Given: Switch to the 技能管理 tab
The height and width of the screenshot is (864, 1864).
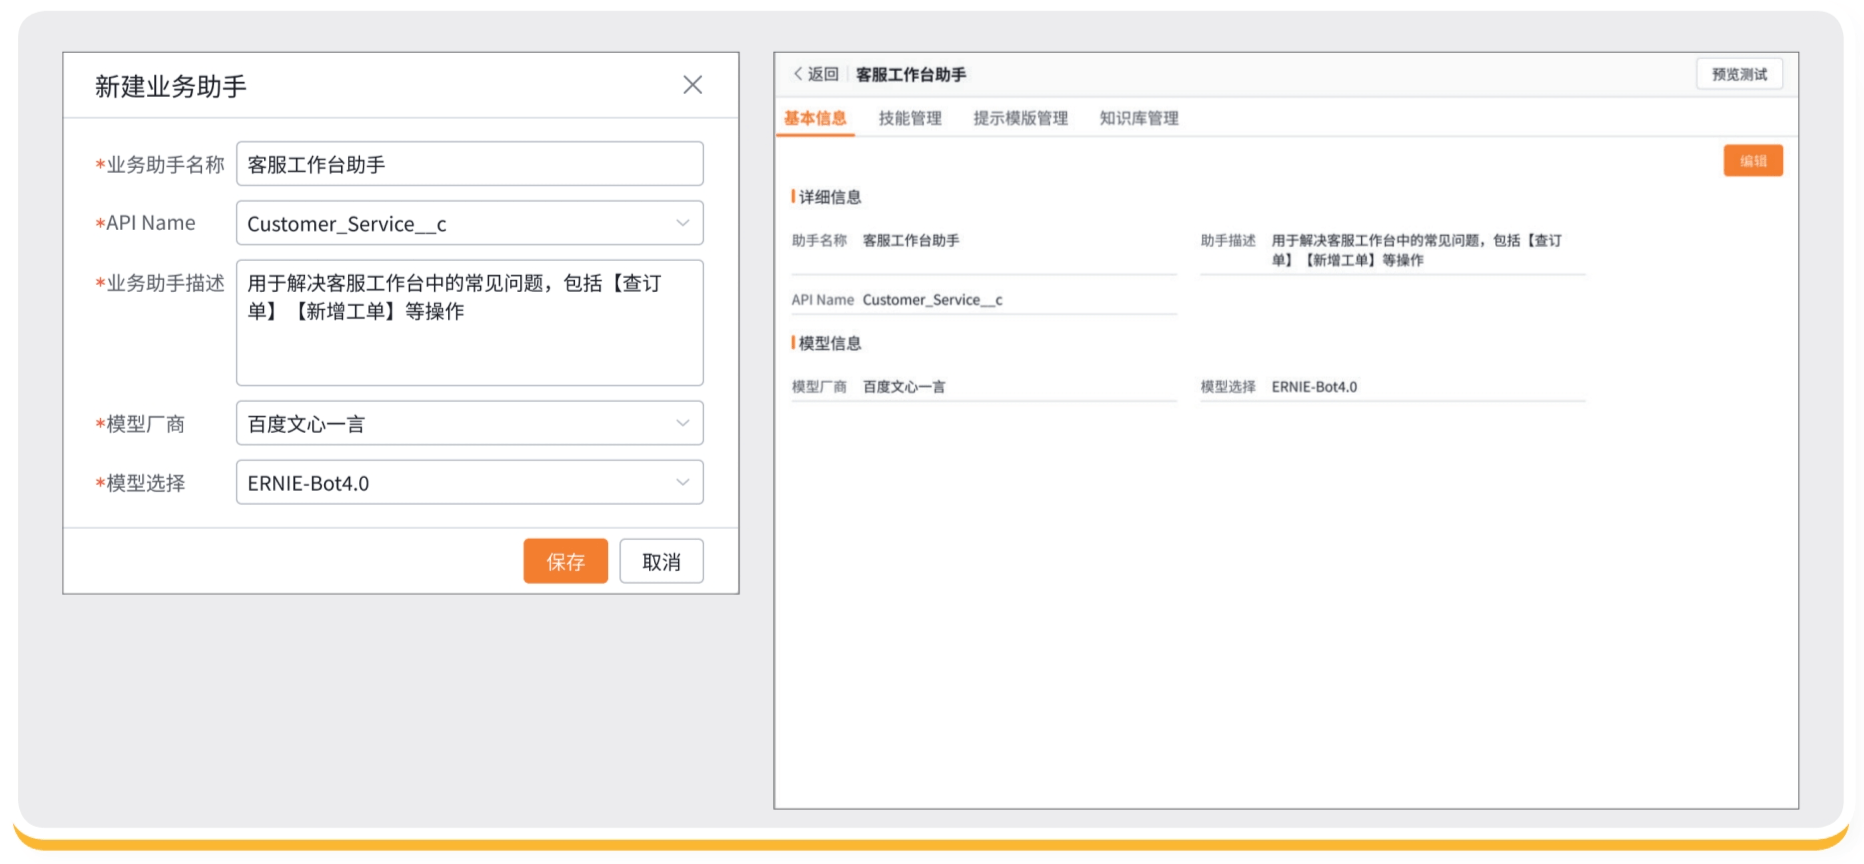Looking at the screenshot, I should coord(910,118).
